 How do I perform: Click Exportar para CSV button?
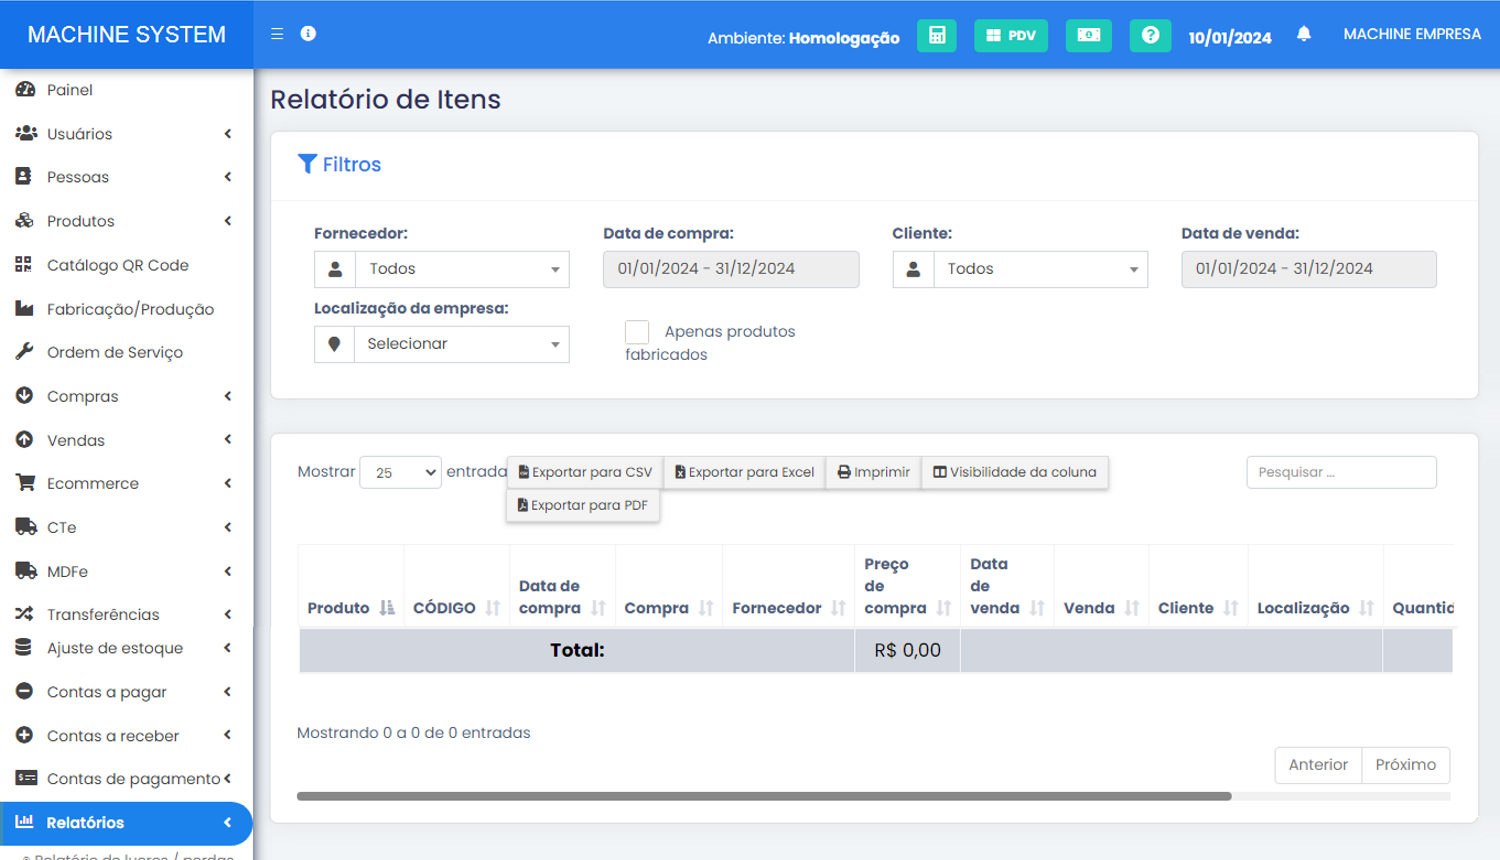click(585, 472)
